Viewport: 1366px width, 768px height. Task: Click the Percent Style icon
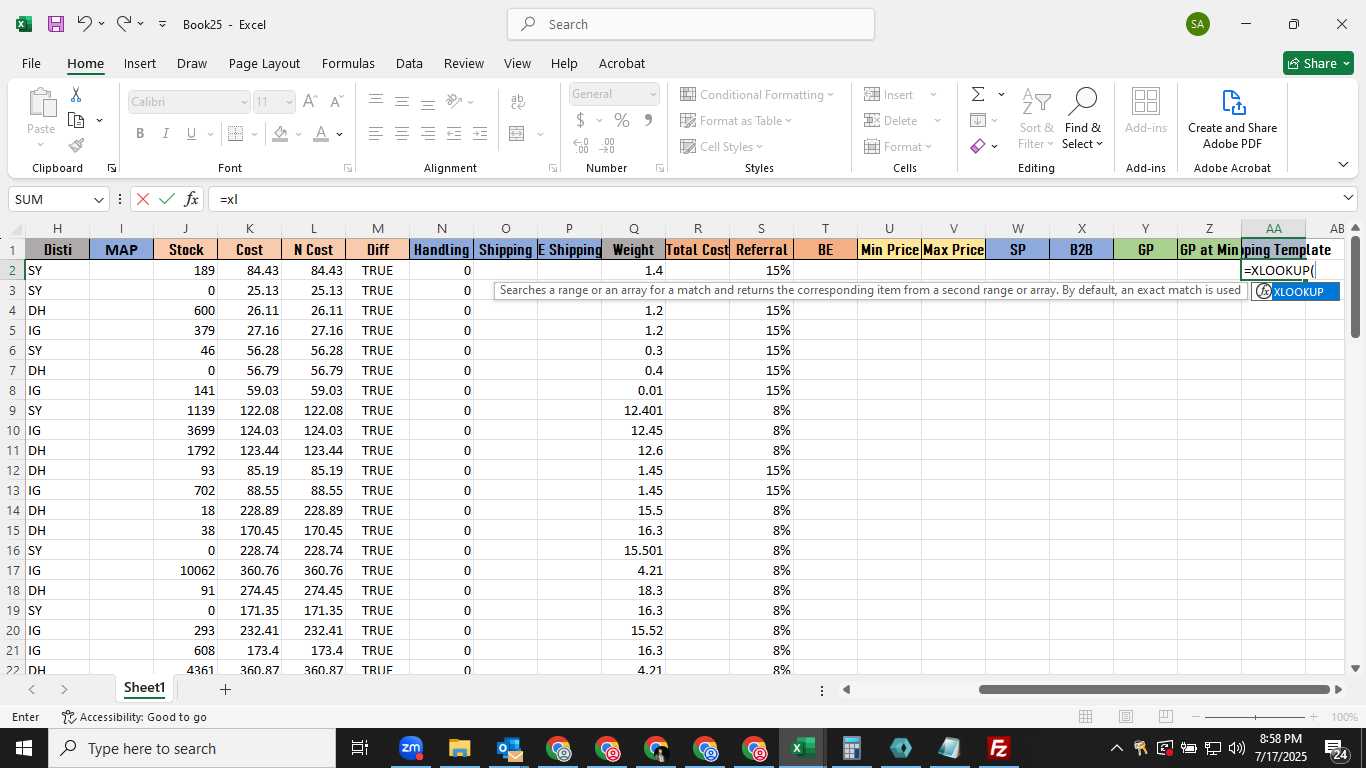(621, 120)
